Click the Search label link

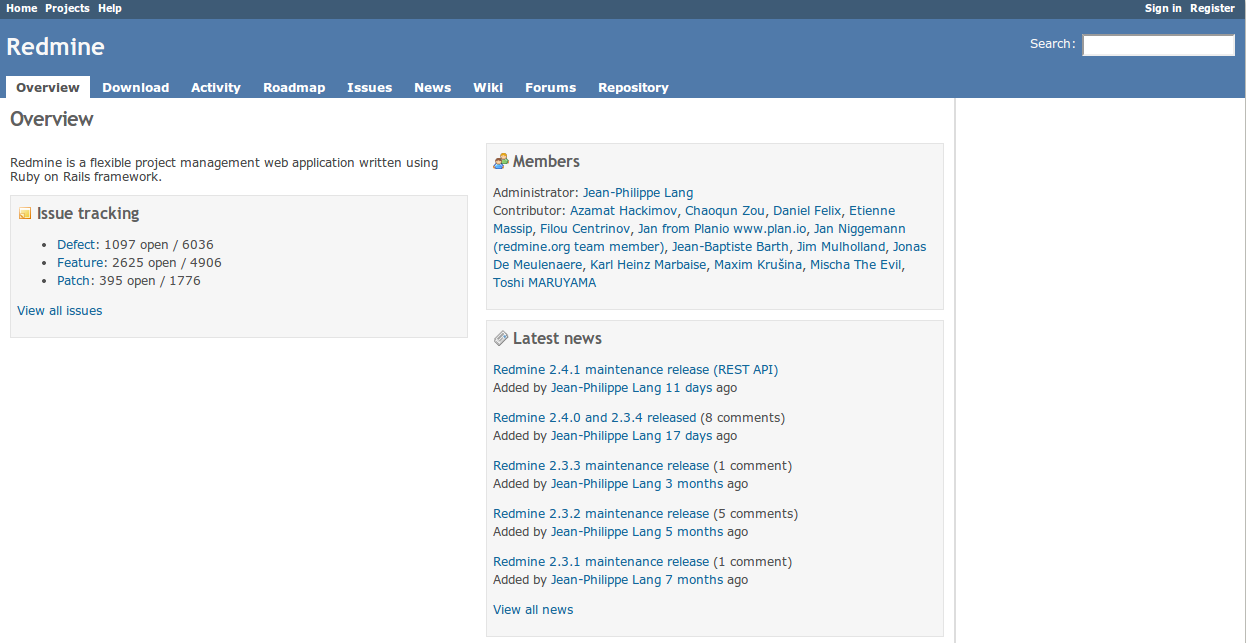pos(1050,44)
